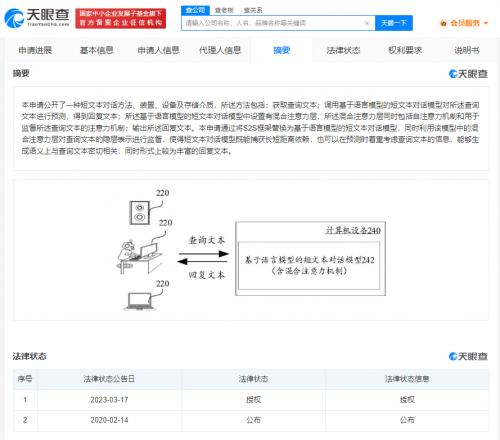Click the red official certification banner

click(x=120, y=18)
